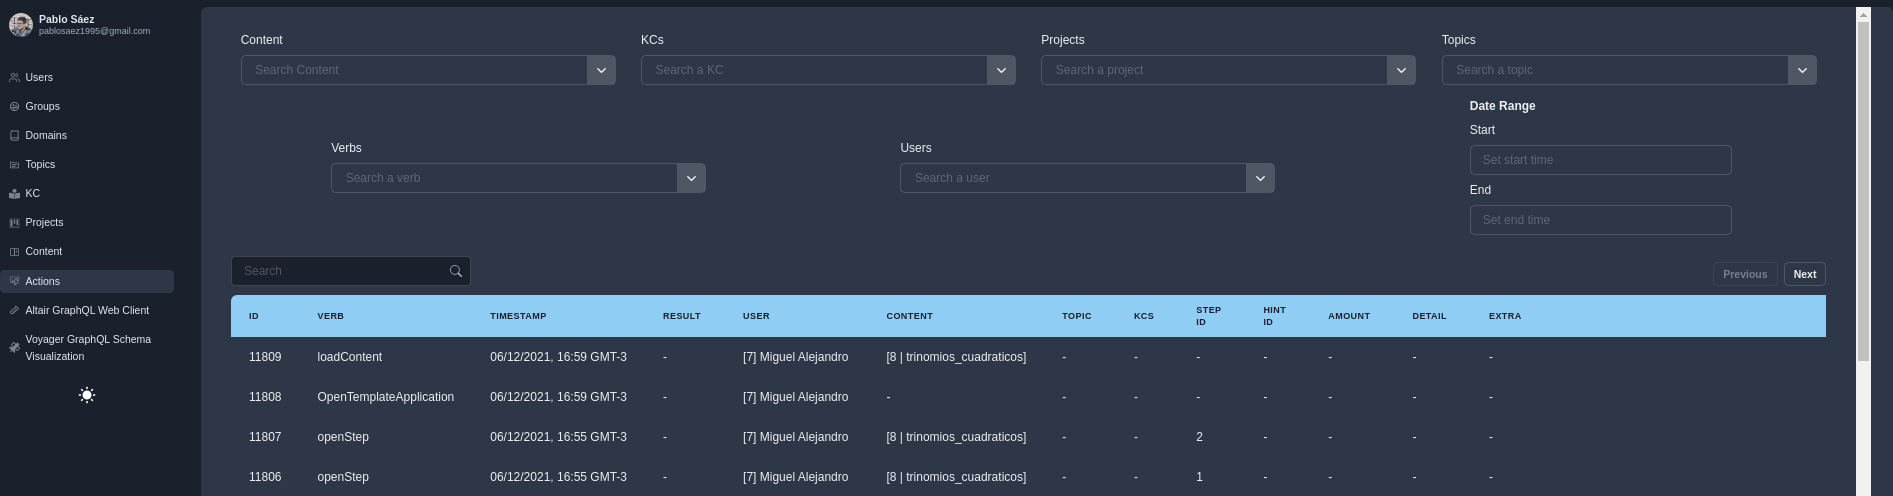Screen dimensions: 1893x496
Task: Open Voyager GraphQL Schema Visualization link
Action: click(x=87, y=347)
